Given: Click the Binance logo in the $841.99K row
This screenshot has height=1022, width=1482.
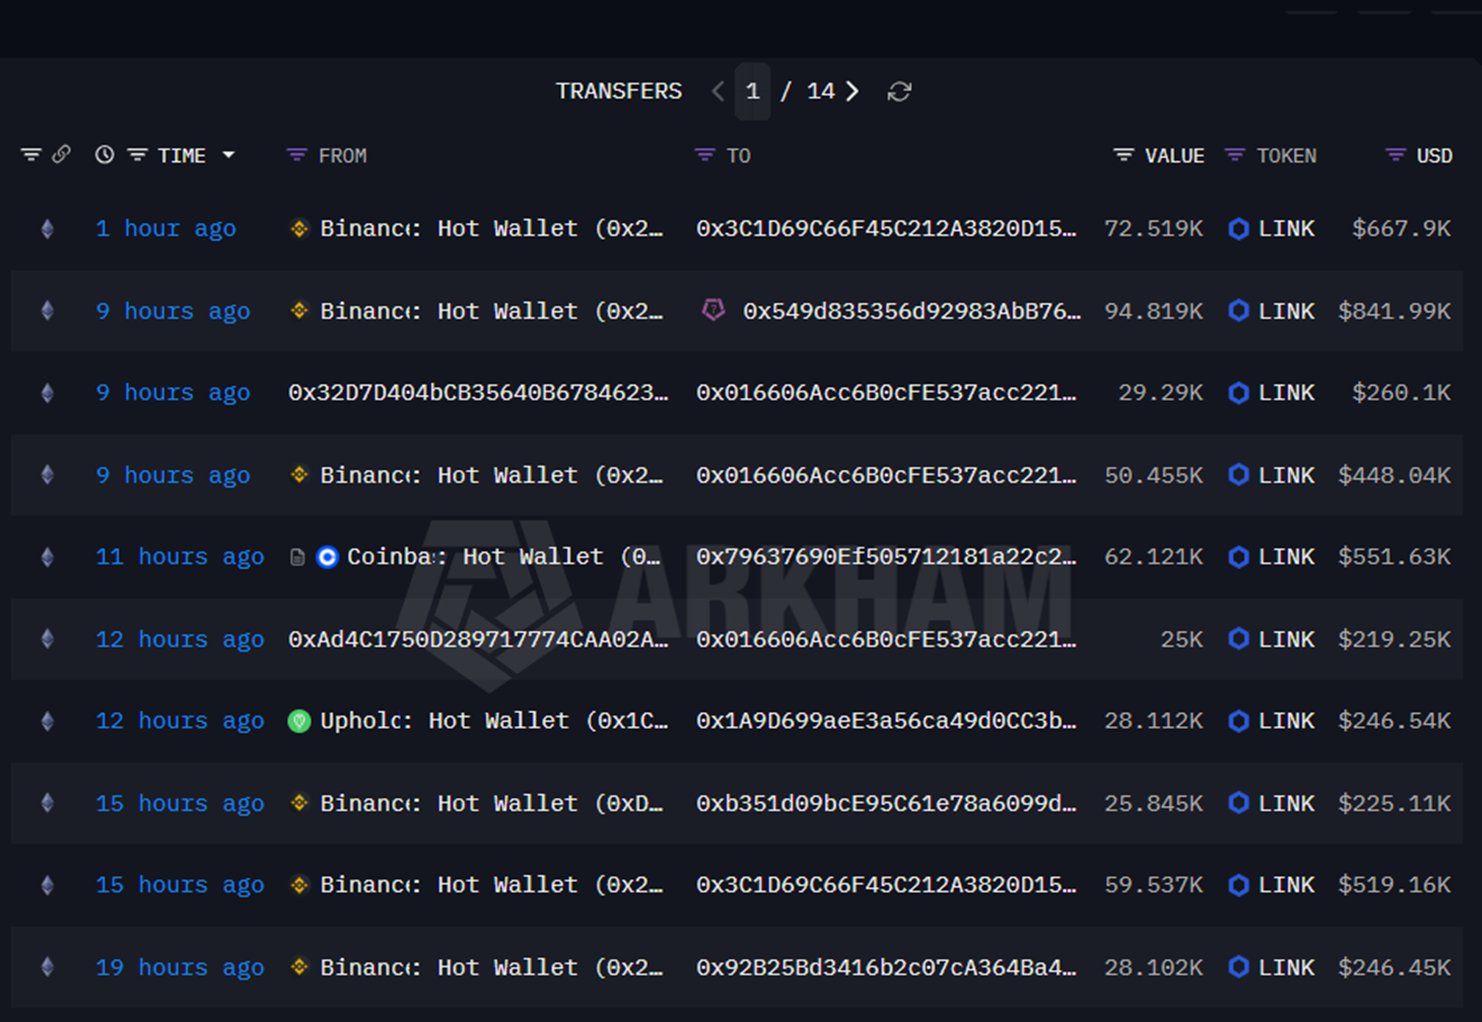Looking at the screenshot, I should 299,311.
